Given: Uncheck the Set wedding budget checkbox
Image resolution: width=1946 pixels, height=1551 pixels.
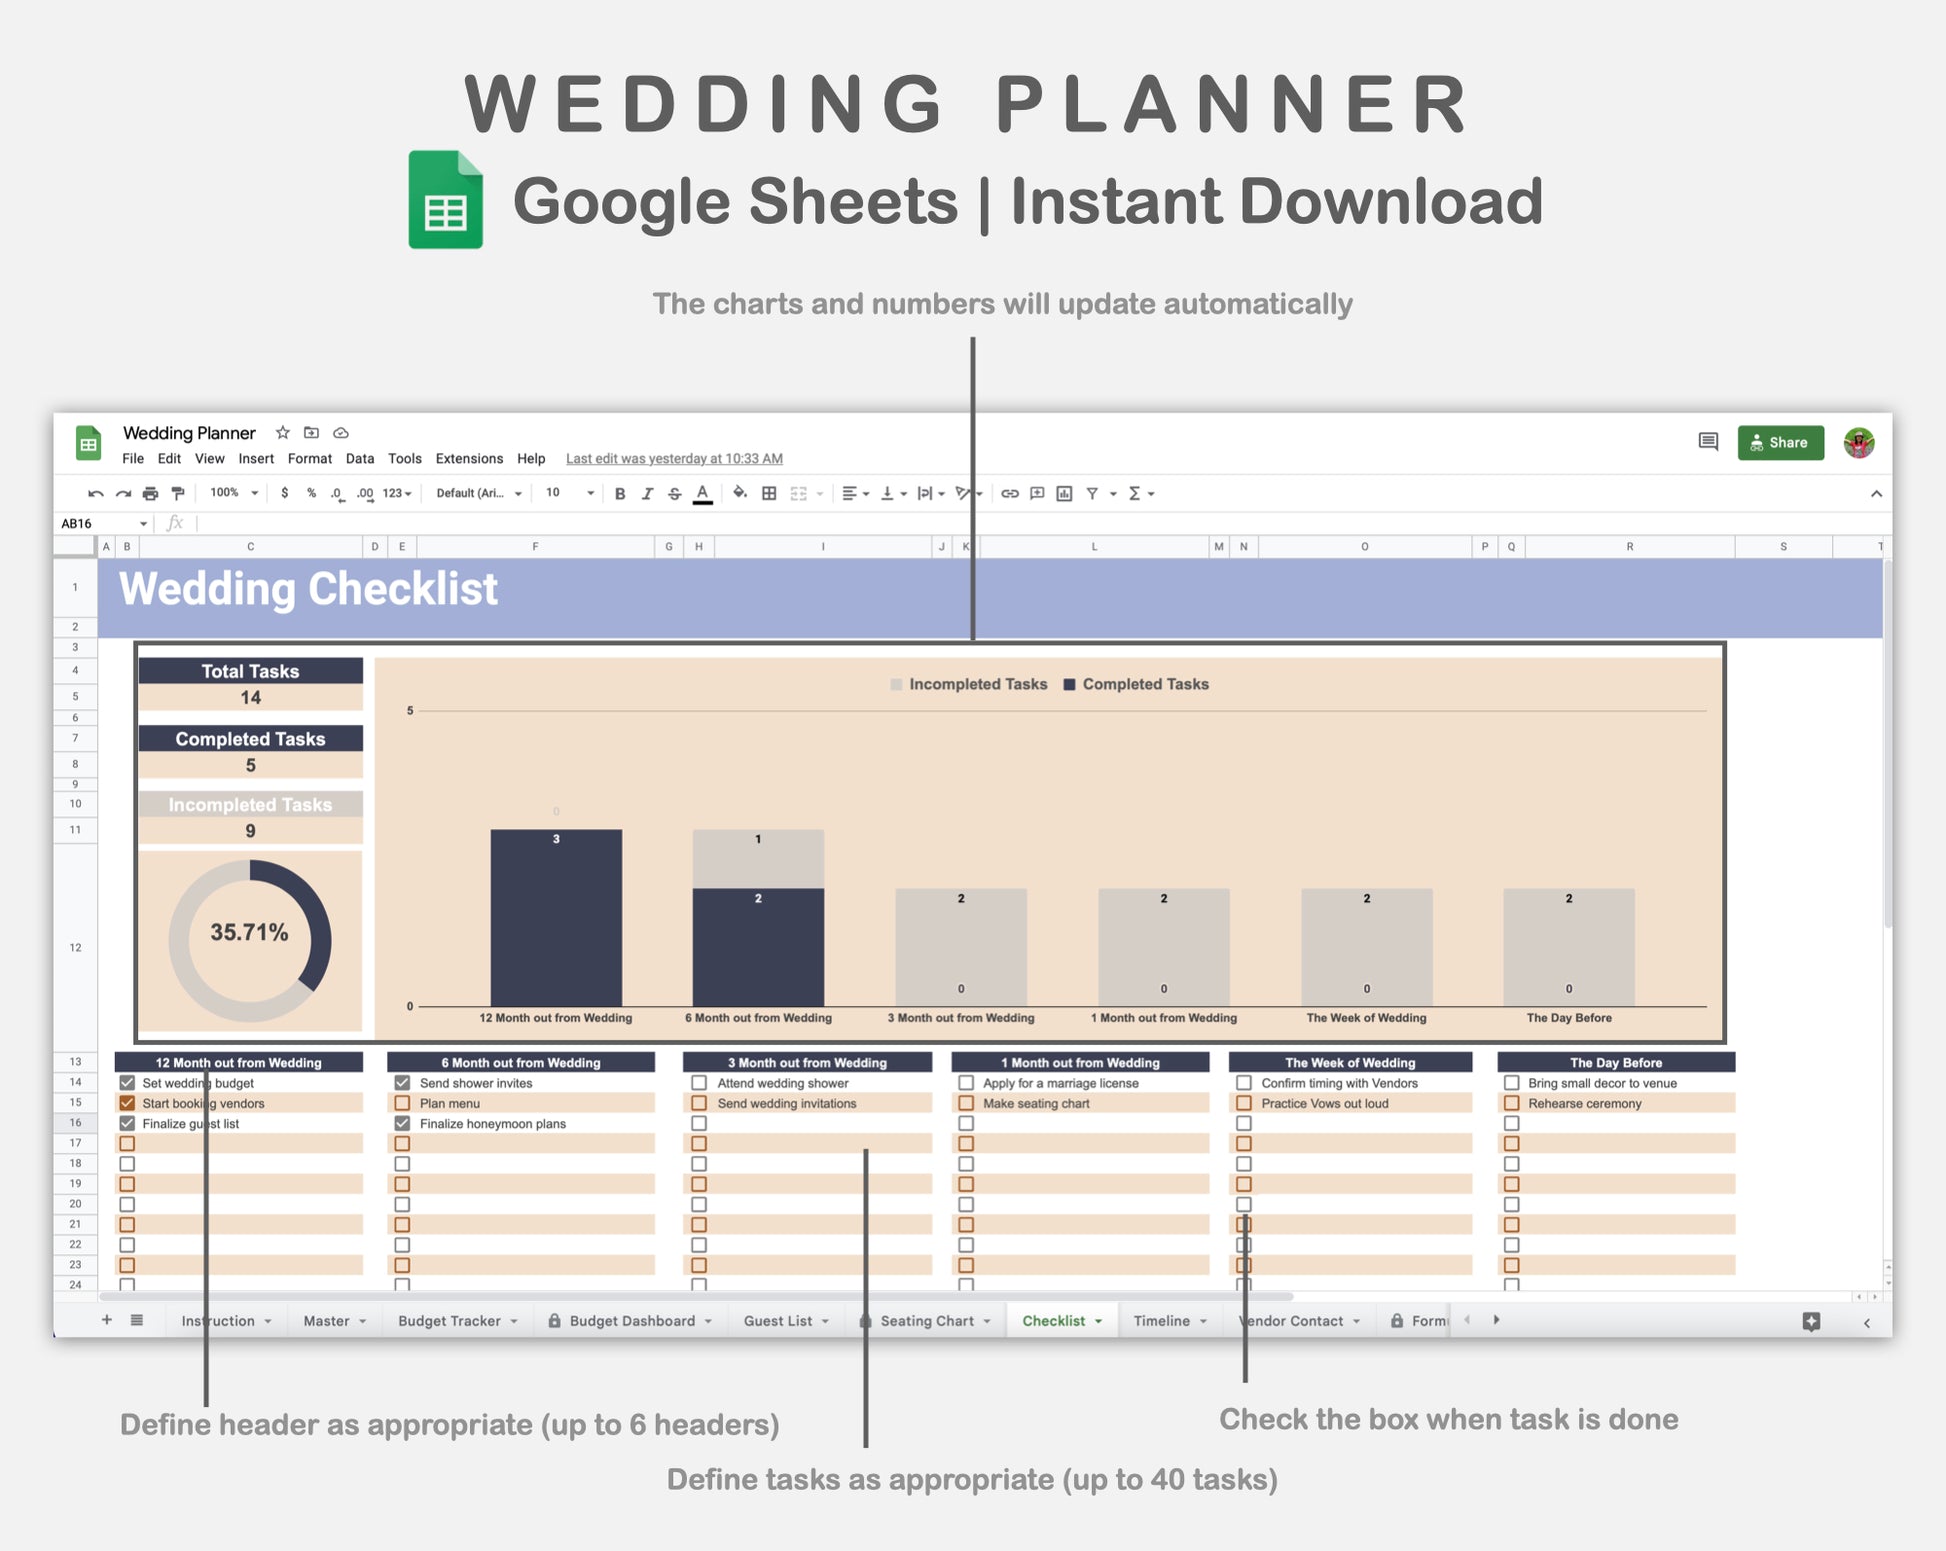Looking at the screenshot, I should coord(127,1083).
